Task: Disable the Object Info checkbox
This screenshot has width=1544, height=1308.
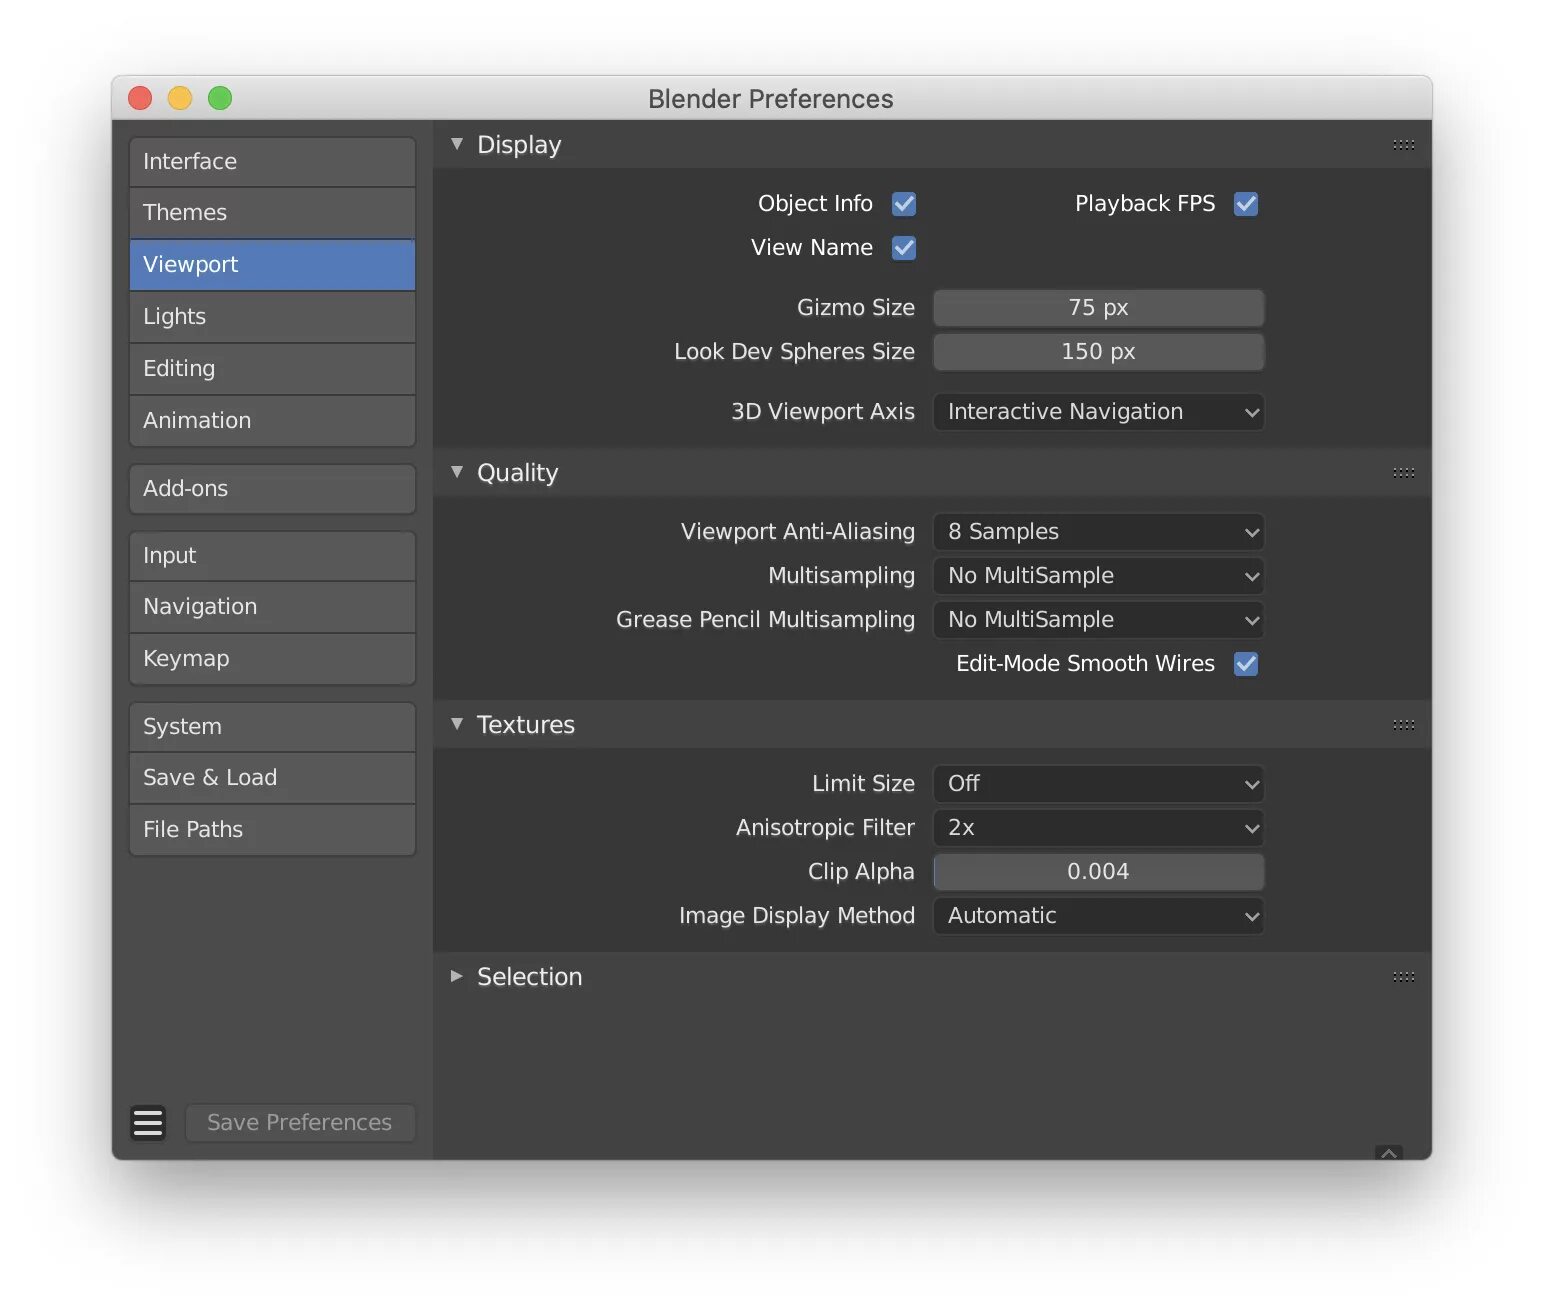Action: click(904, 204)
